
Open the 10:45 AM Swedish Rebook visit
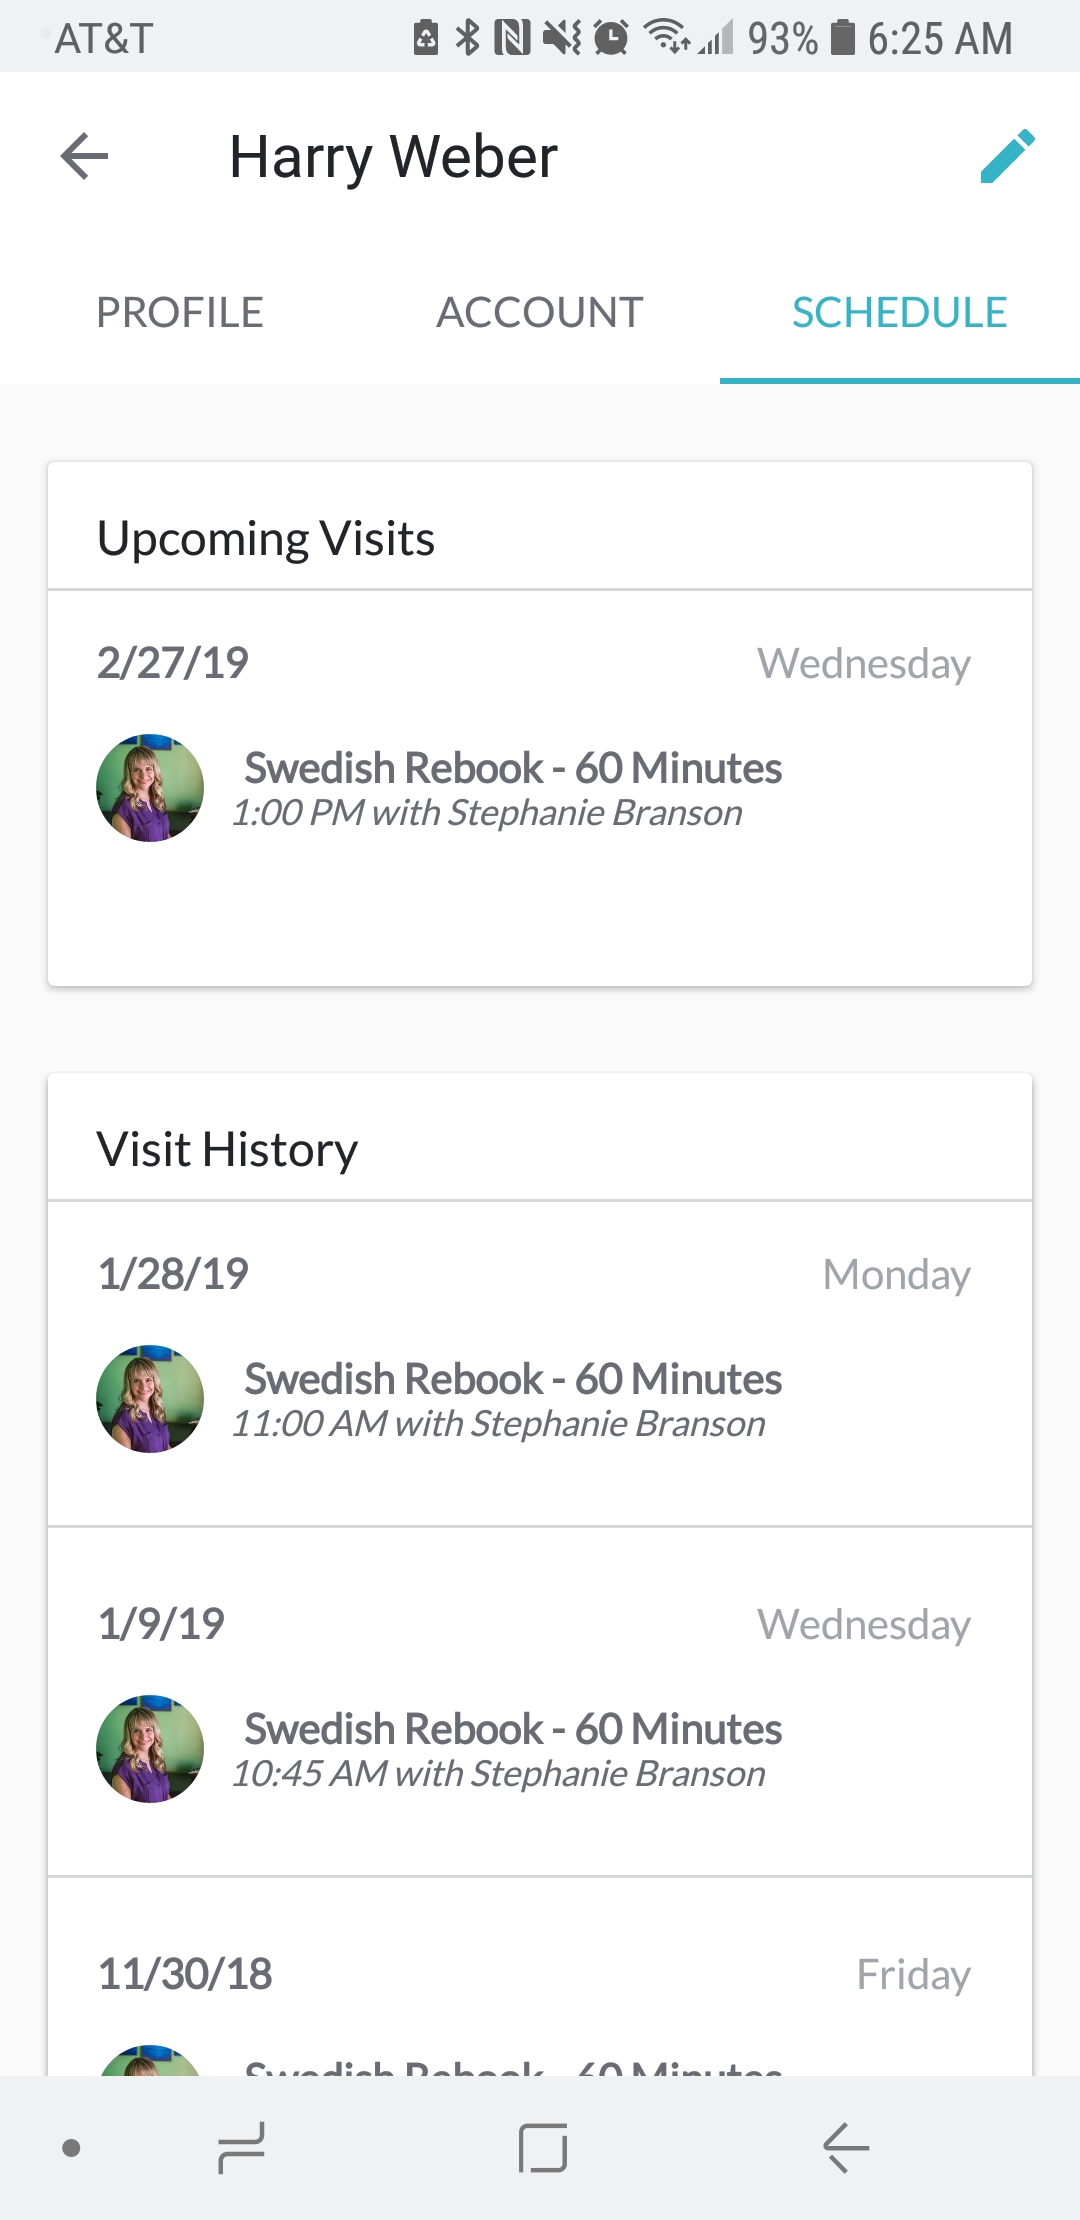coord(540,1702)
